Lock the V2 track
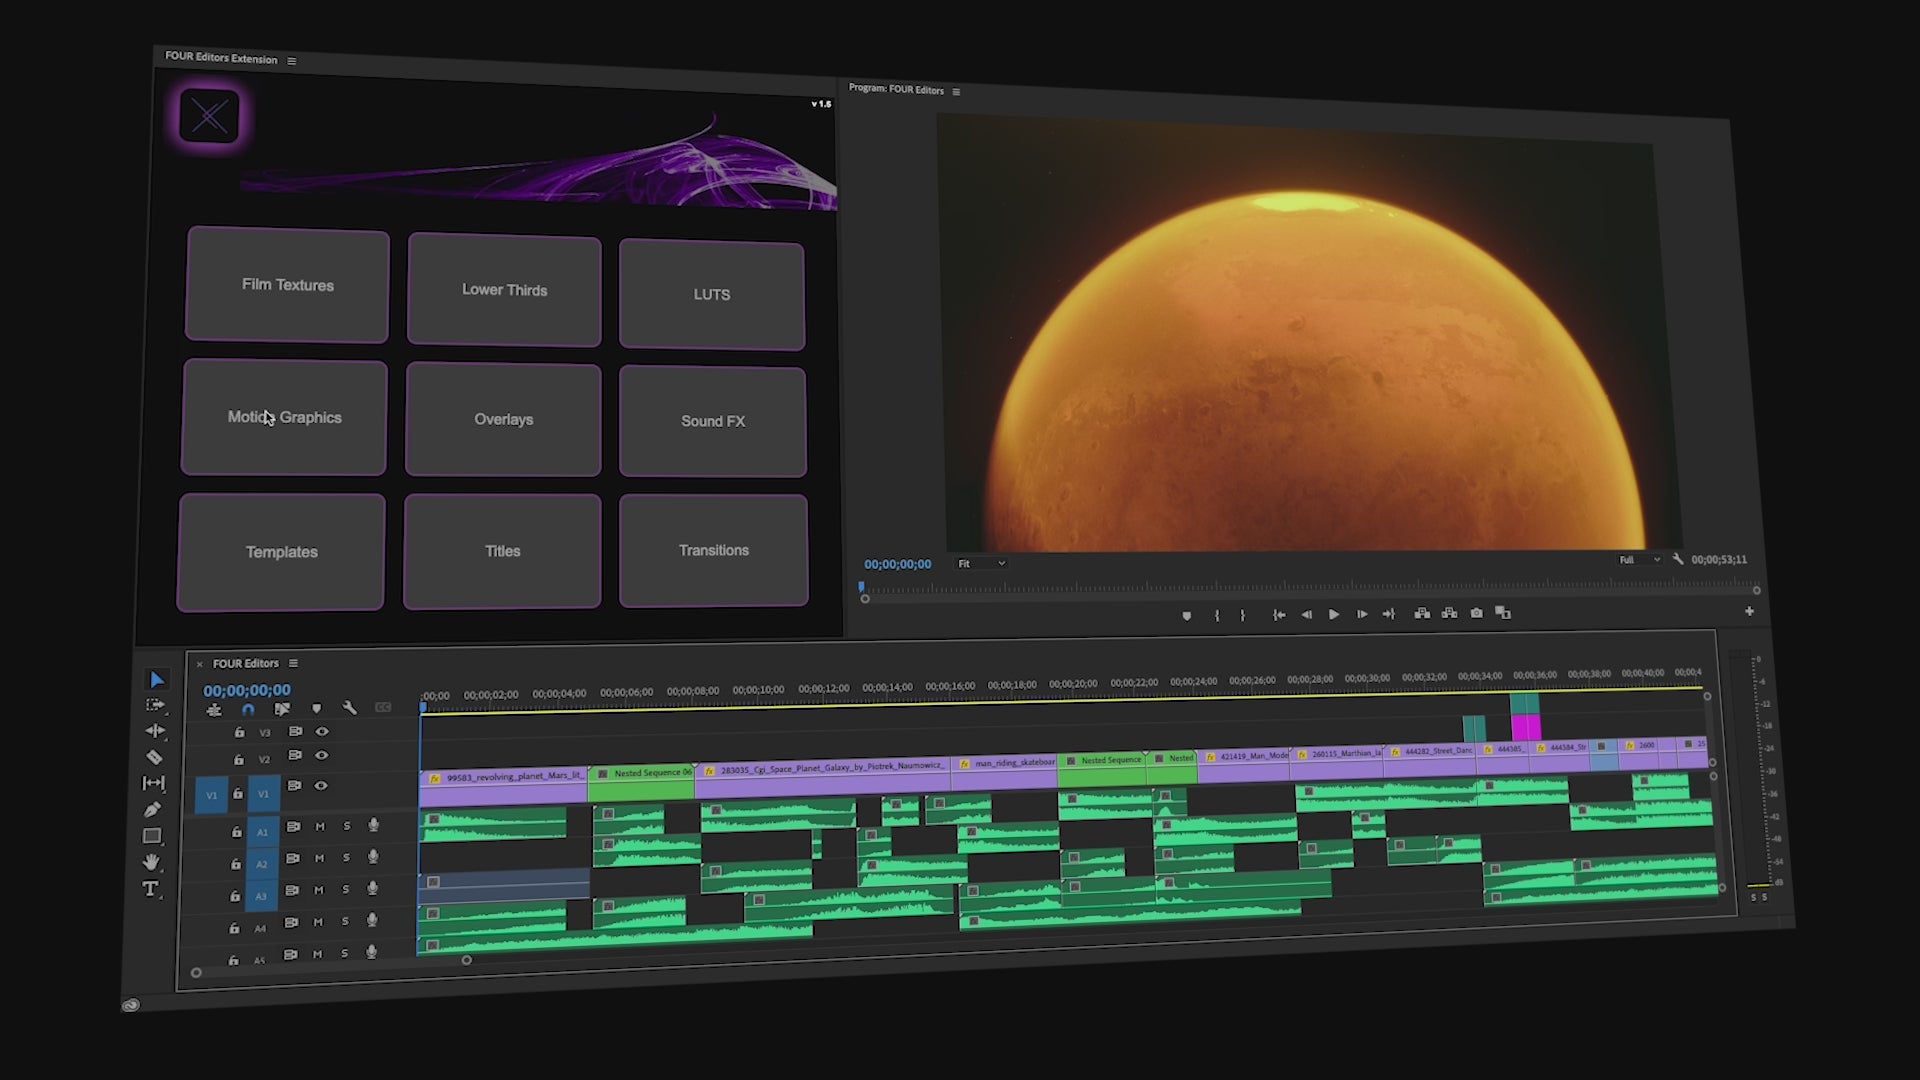The image size is (1920, 1080). pos(239,760)
